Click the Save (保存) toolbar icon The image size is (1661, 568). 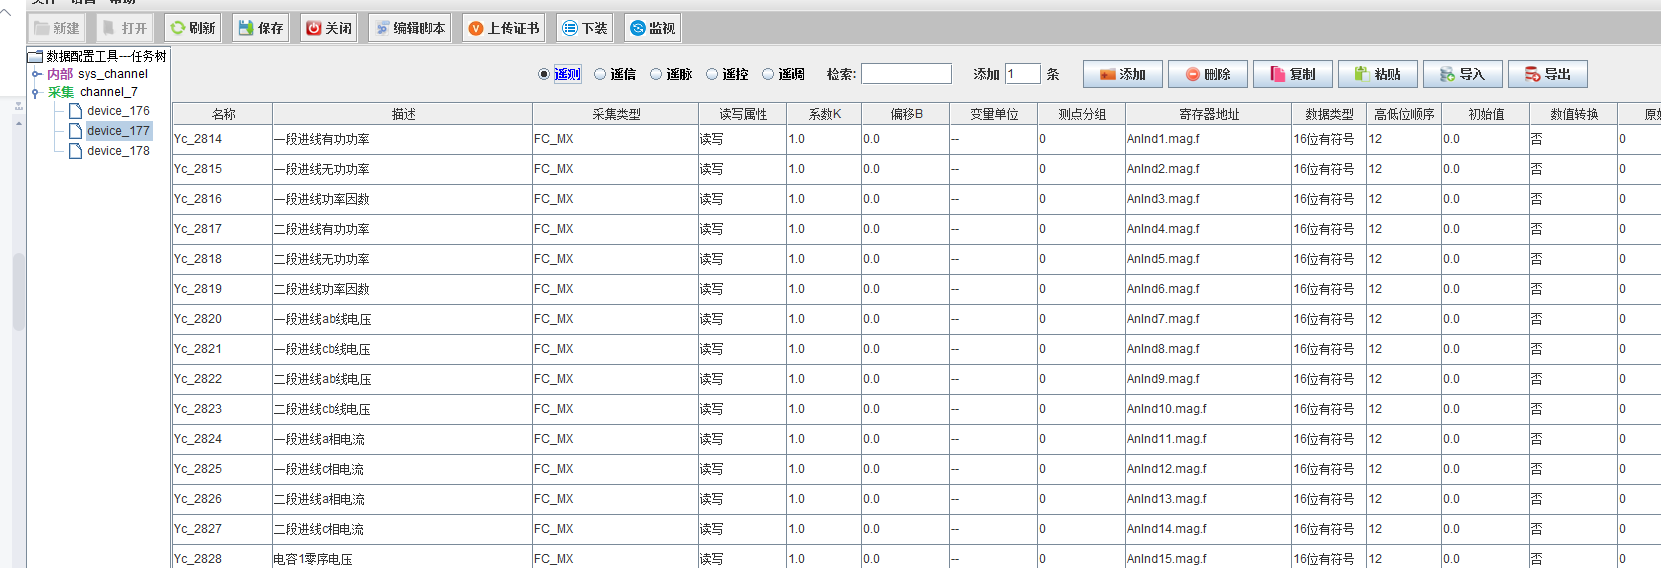point(260,28)
